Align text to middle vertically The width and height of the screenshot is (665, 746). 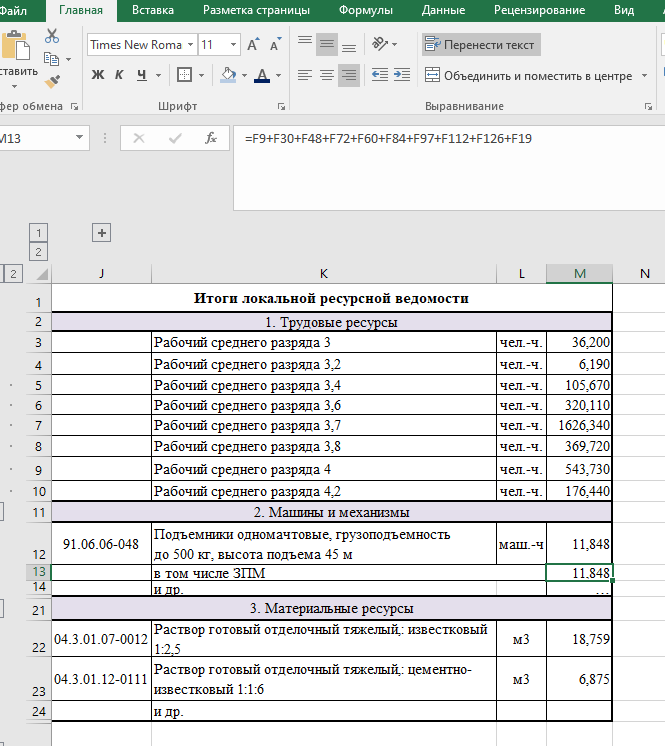[x=327, y=45]
